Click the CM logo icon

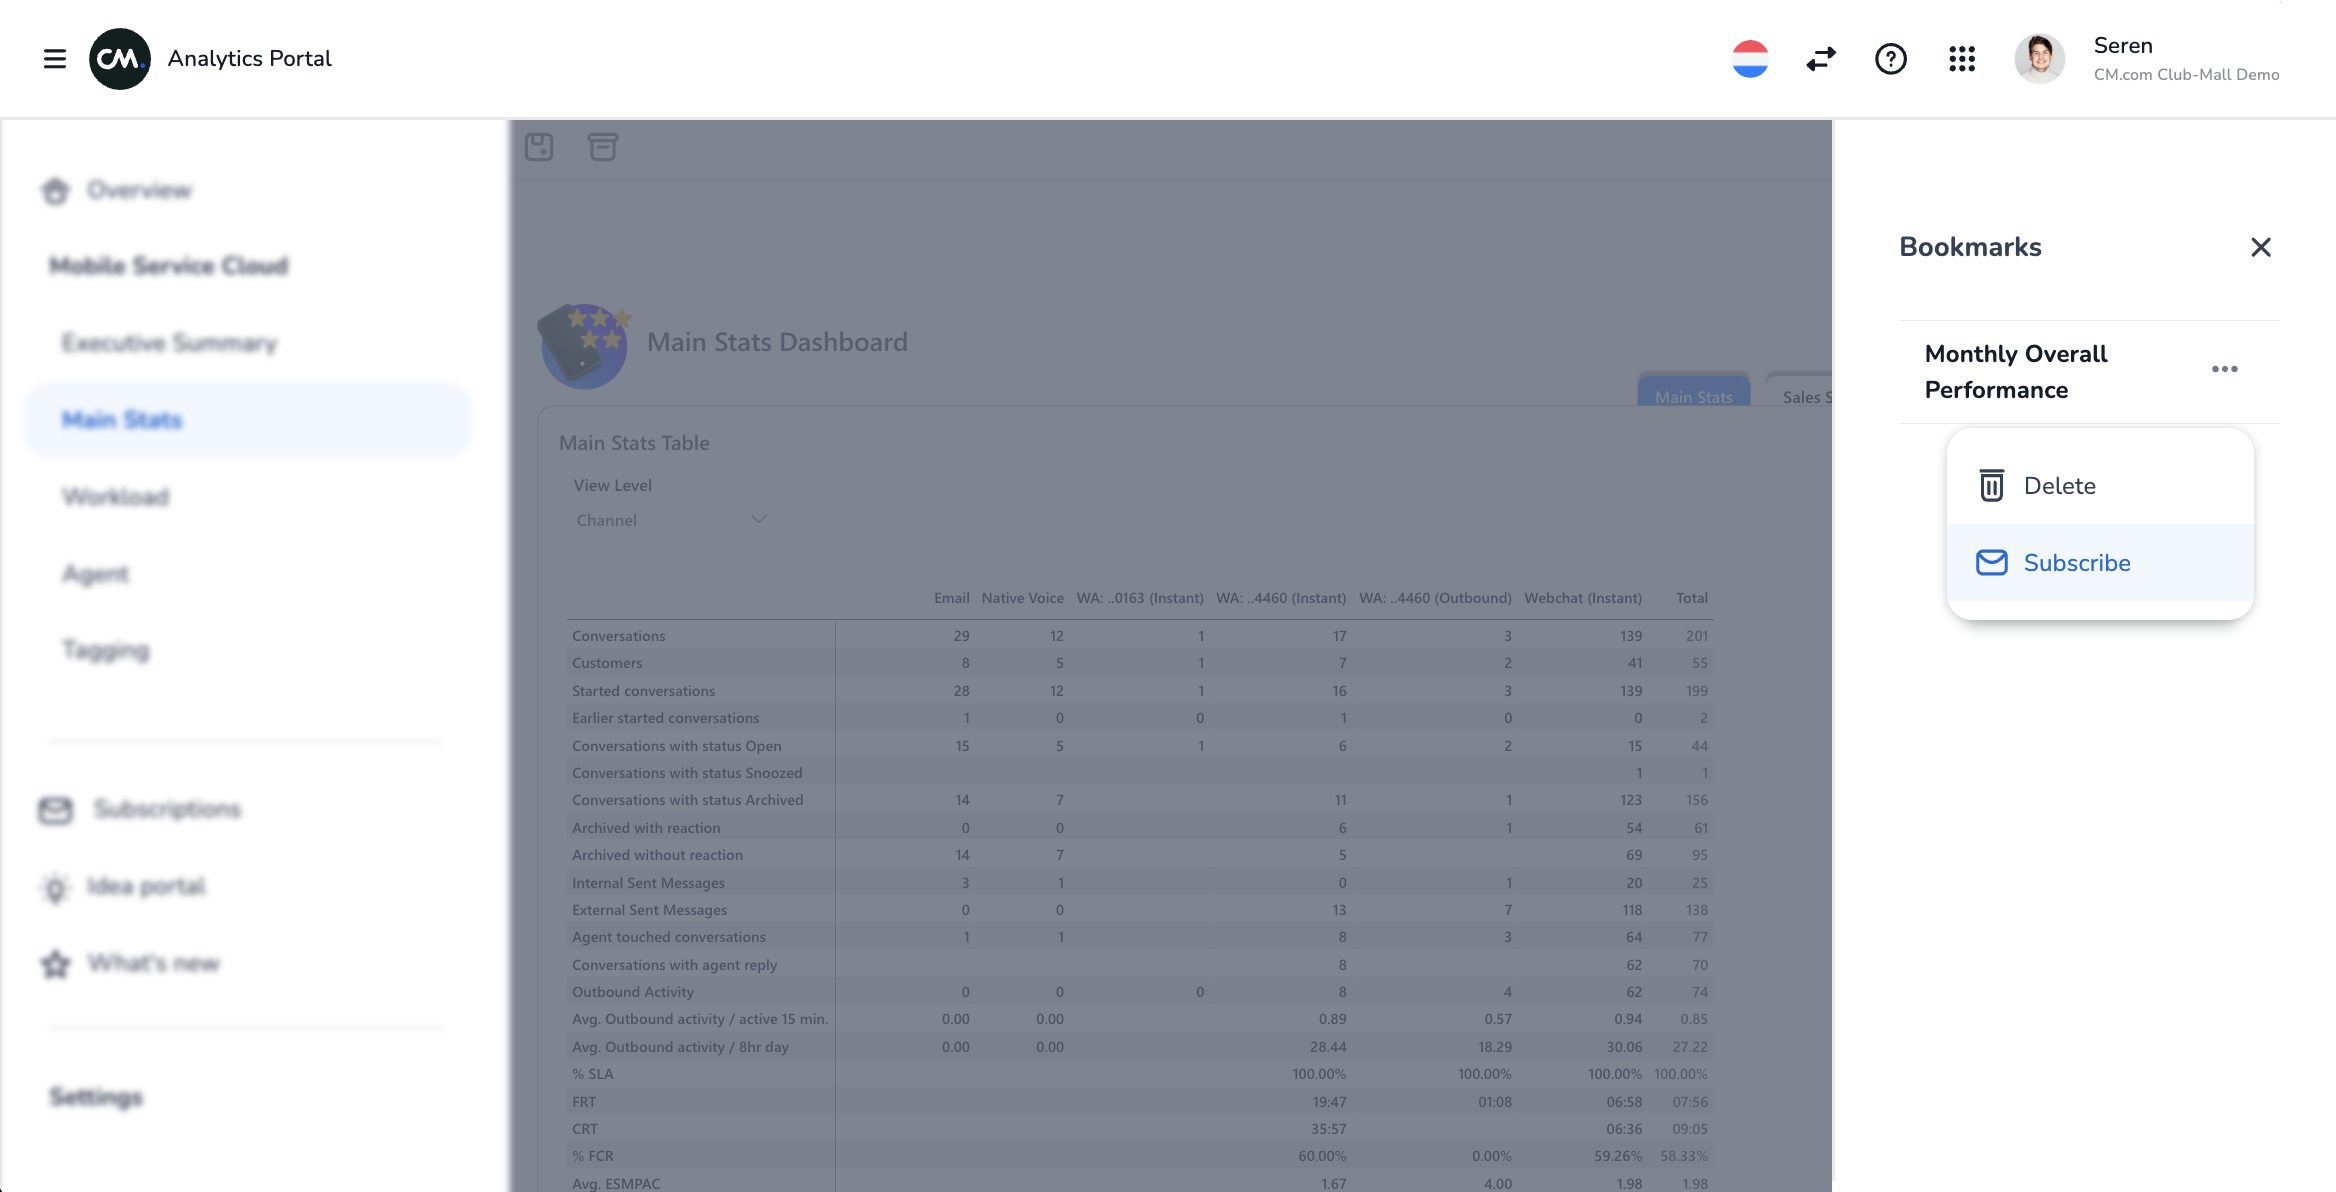120,59
